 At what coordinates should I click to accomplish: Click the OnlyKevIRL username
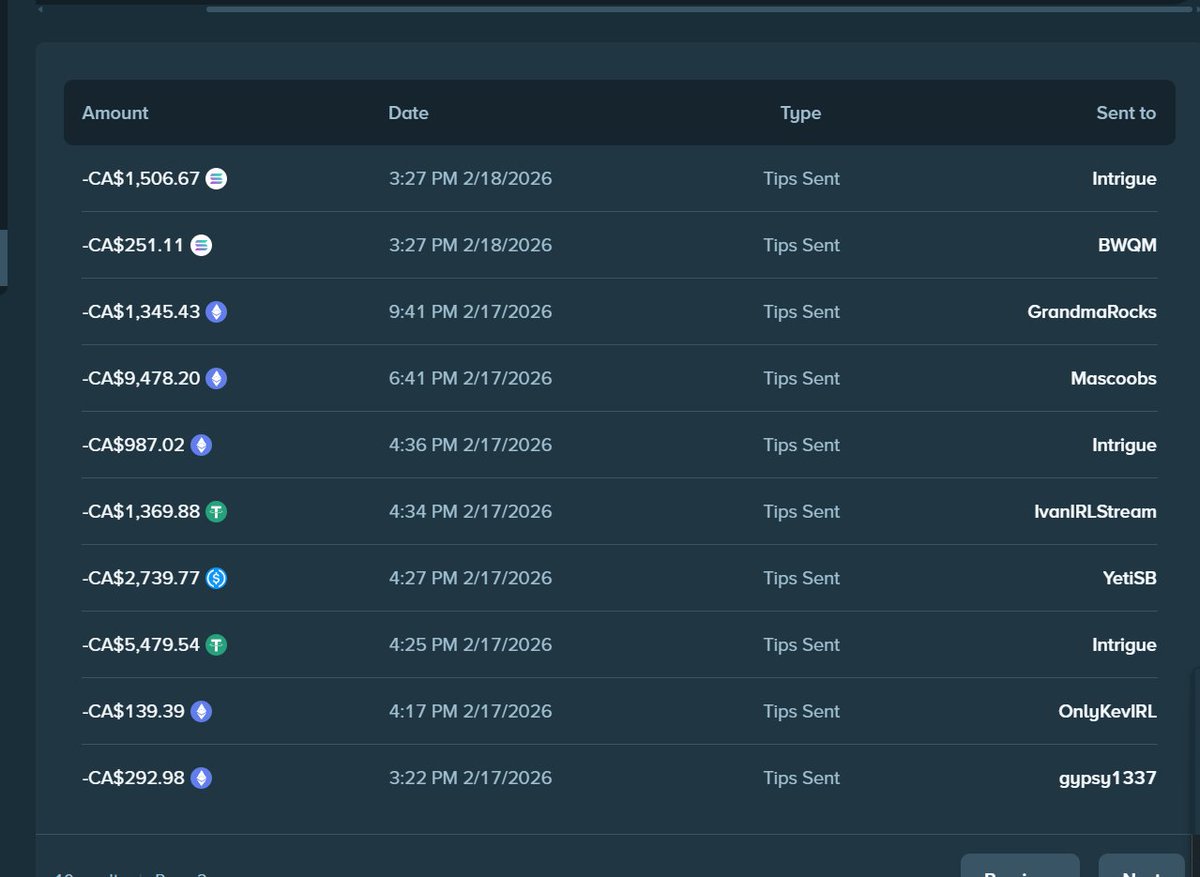tap(1107, 711)
